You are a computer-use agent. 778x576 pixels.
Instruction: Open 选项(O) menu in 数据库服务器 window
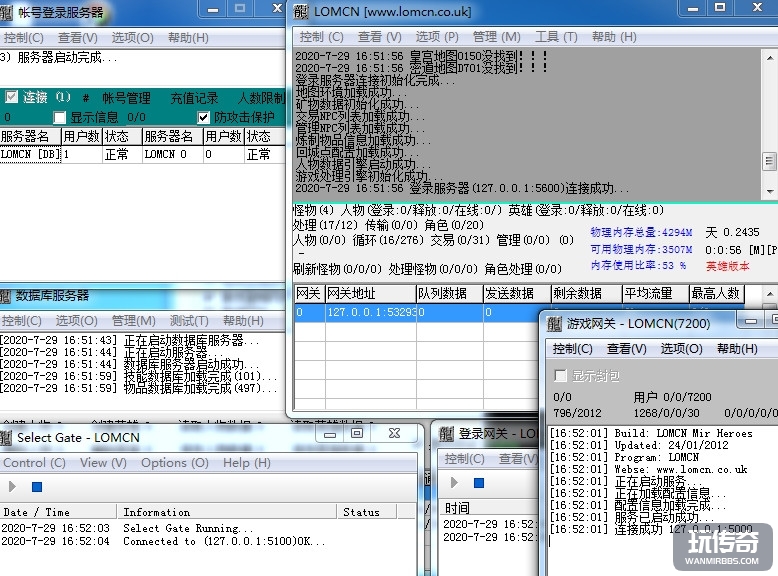76,321
